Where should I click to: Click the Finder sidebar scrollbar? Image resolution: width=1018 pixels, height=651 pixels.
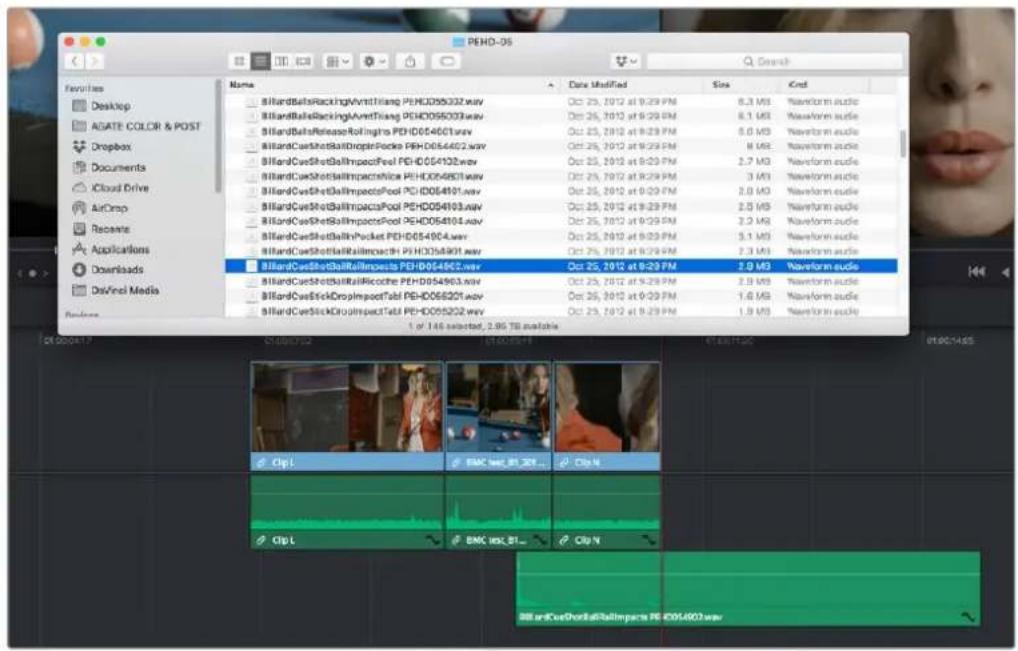[x=218, y=136]
